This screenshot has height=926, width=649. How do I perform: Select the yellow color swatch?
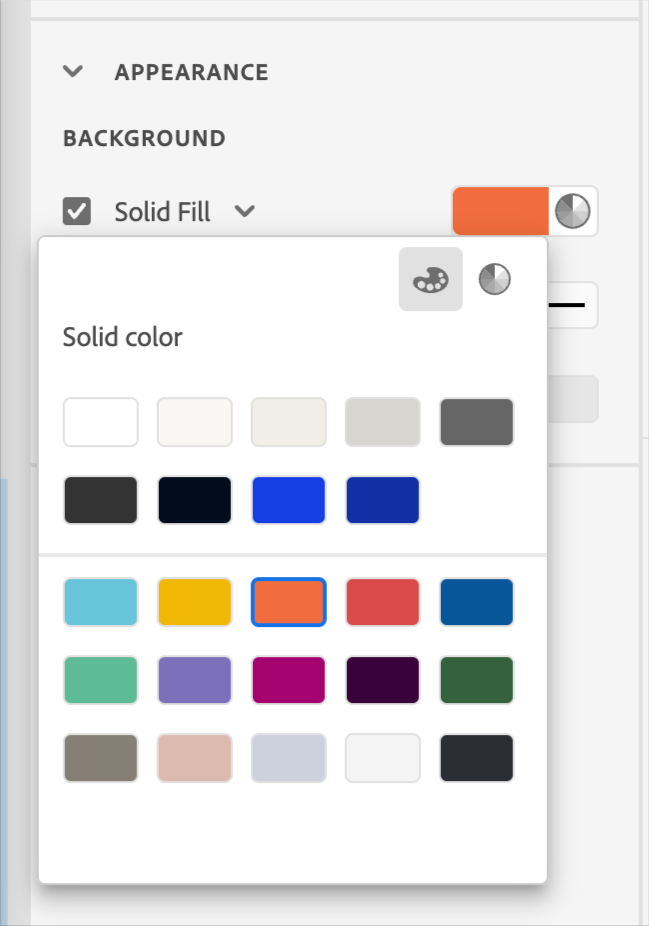[x=195, y=602]
